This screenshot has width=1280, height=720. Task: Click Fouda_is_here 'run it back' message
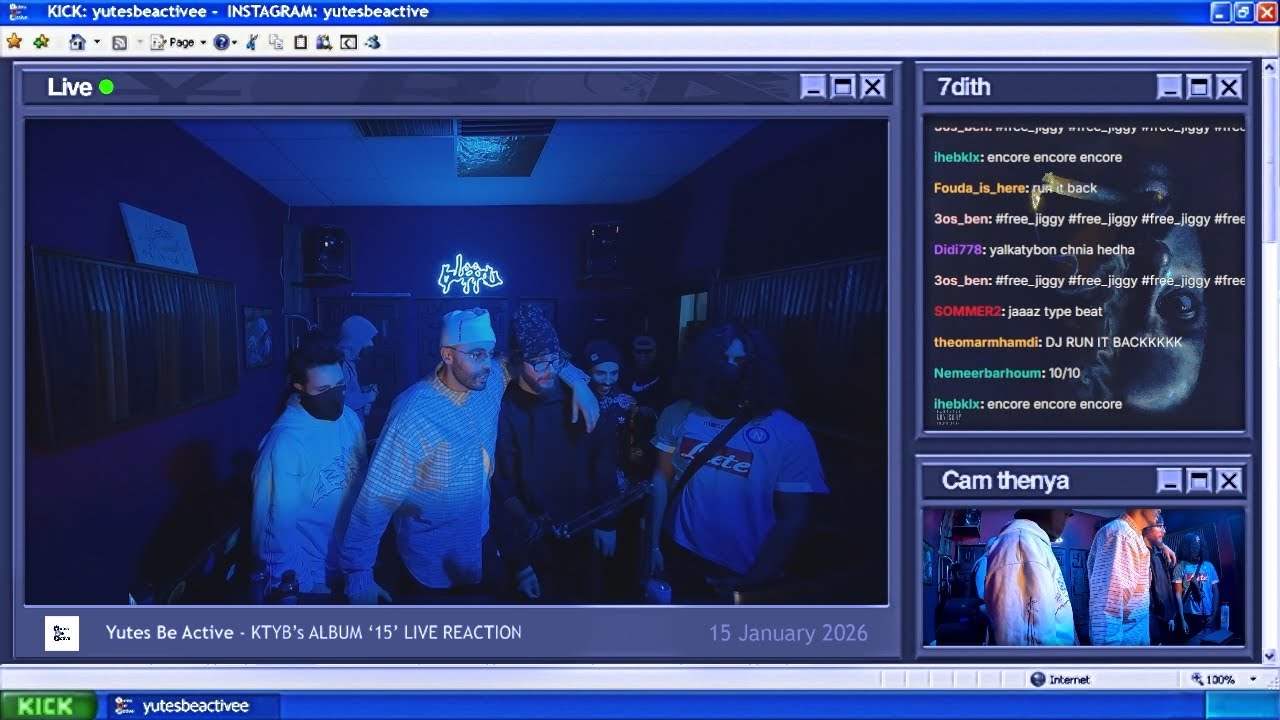[x=1015, y=188]
